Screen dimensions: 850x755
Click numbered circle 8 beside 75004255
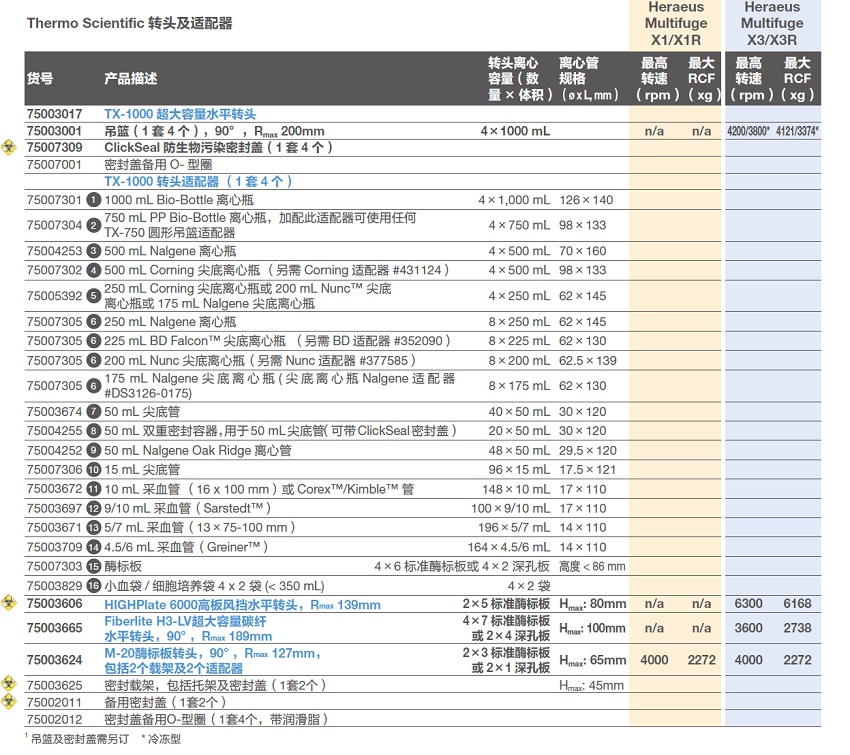tap(94, 431)
